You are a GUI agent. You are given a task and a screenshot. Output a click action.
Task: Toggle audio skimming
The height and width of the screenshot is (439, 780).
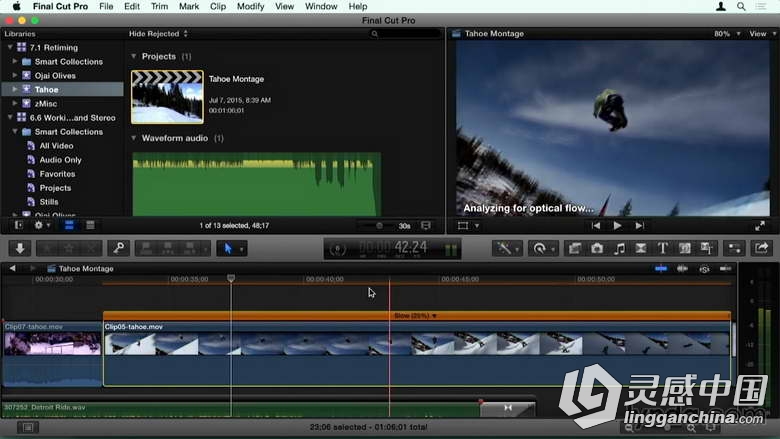[x=682, y=268]
